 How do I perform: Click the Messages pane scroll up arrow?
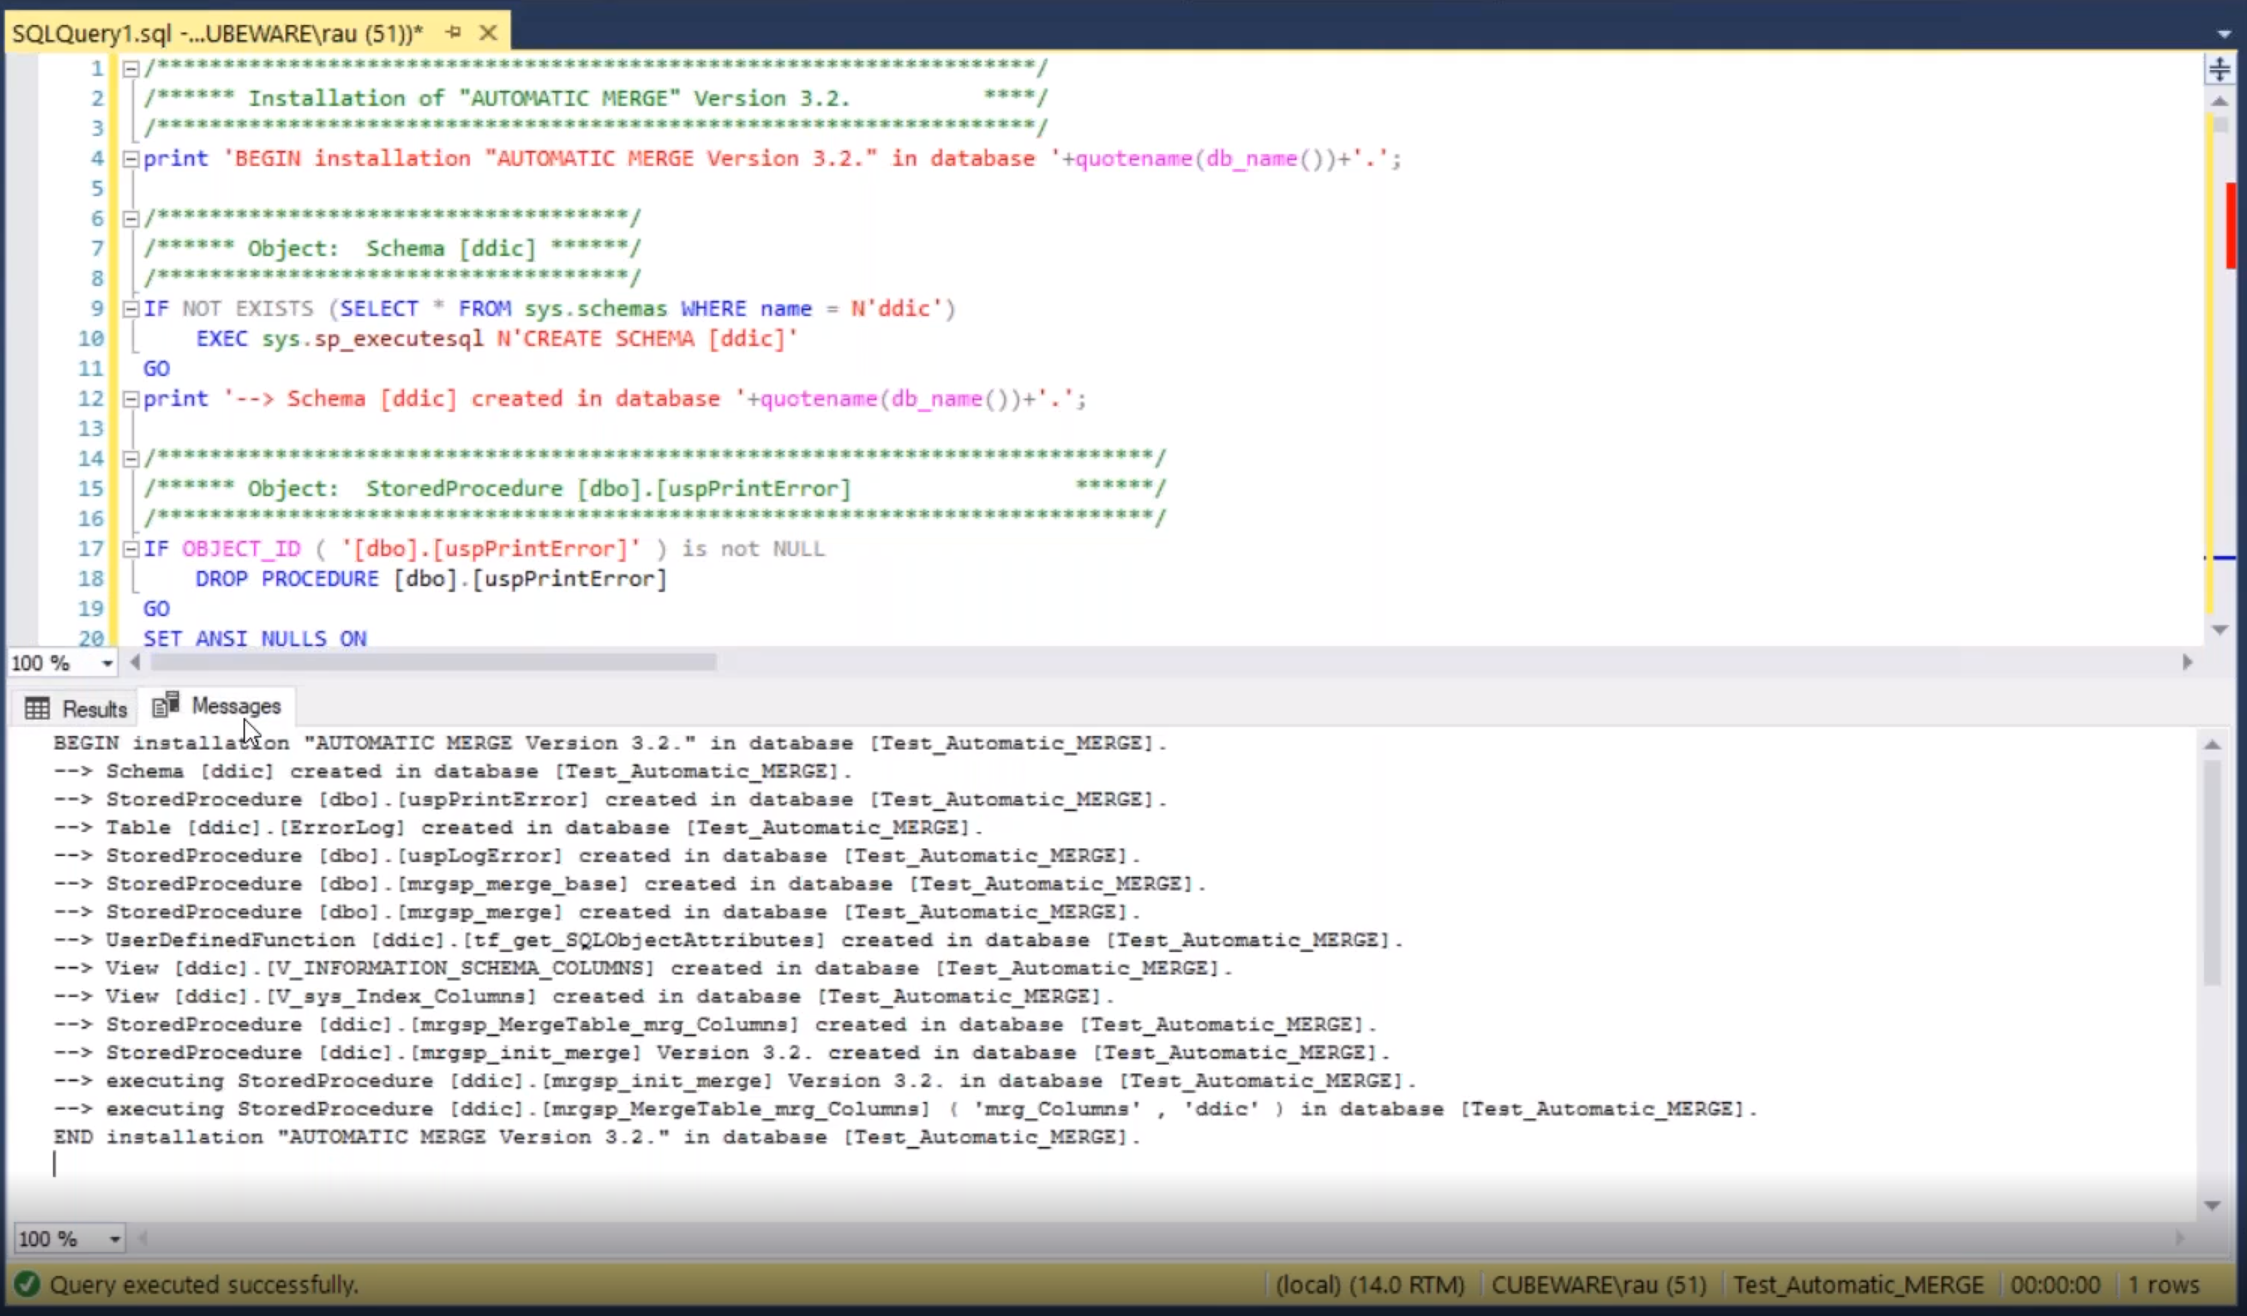click(2212, 745)
